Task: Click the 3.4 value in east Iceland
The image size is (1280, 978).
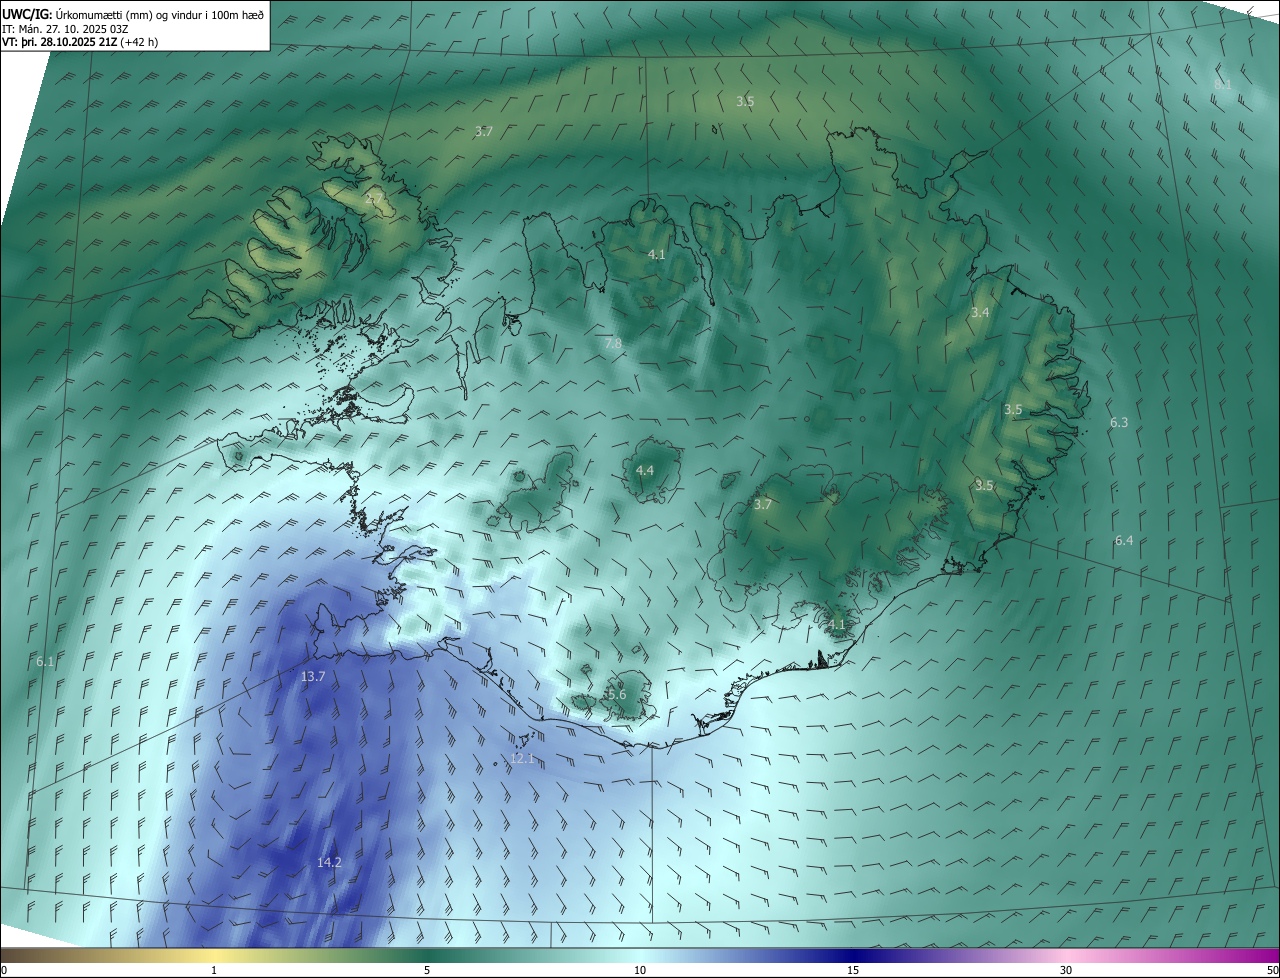Action: 980,313
